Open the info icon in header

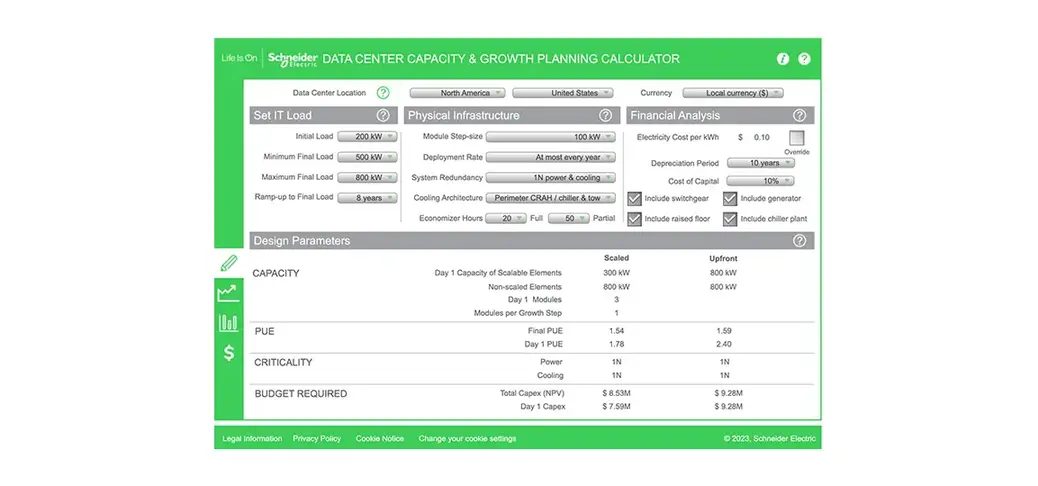[x=782, y=59]
